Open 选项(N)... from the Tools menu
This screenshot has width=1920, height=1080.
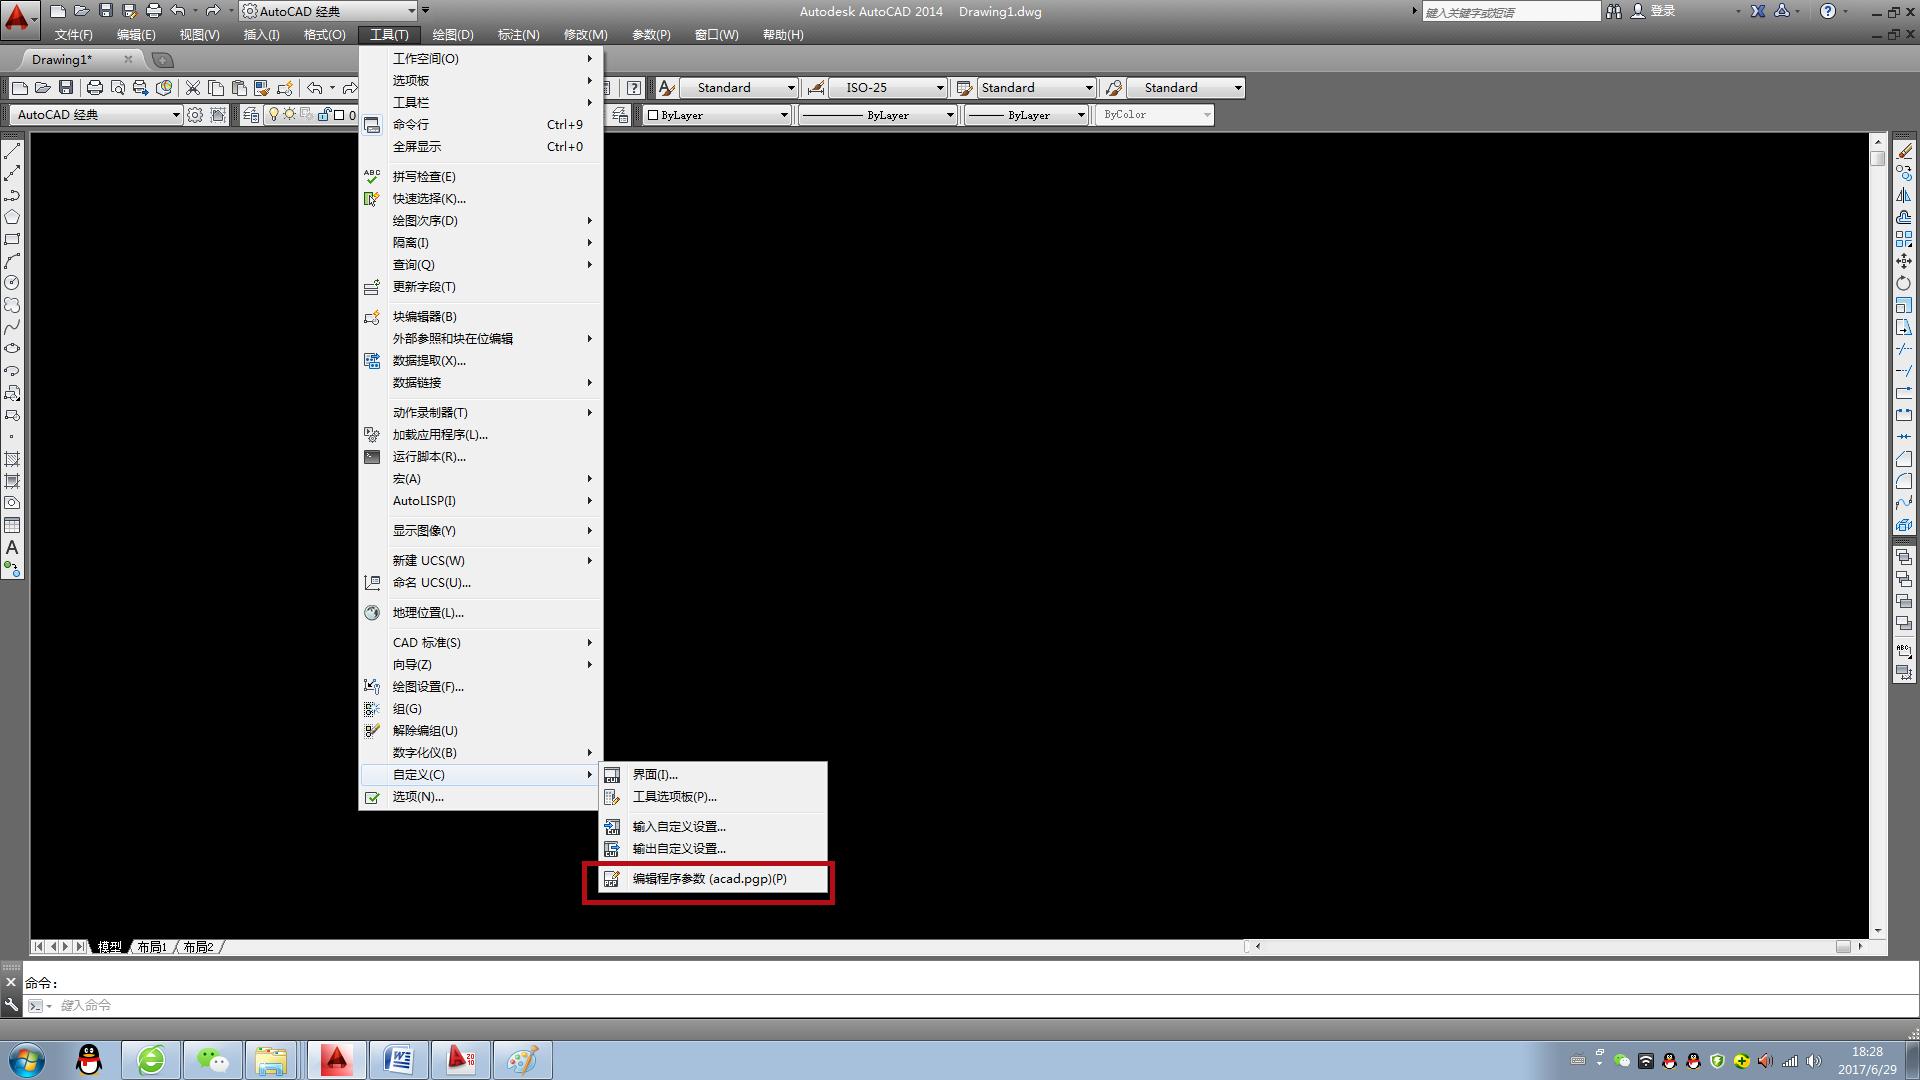click(x=418, y=797)
